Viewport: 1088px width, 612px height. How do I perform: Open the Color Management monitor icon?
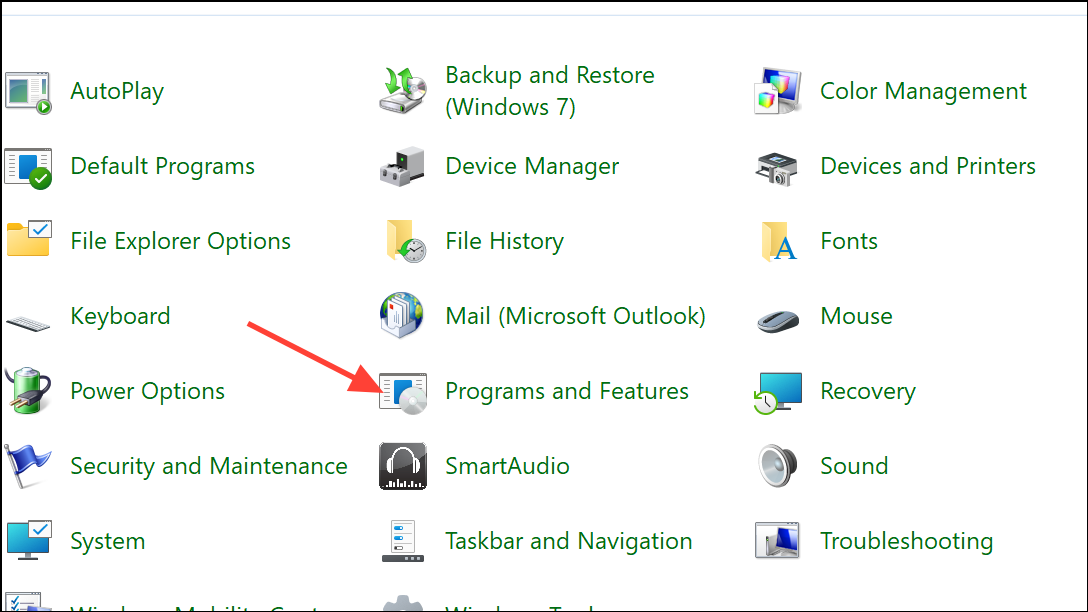tap(778, 91)
